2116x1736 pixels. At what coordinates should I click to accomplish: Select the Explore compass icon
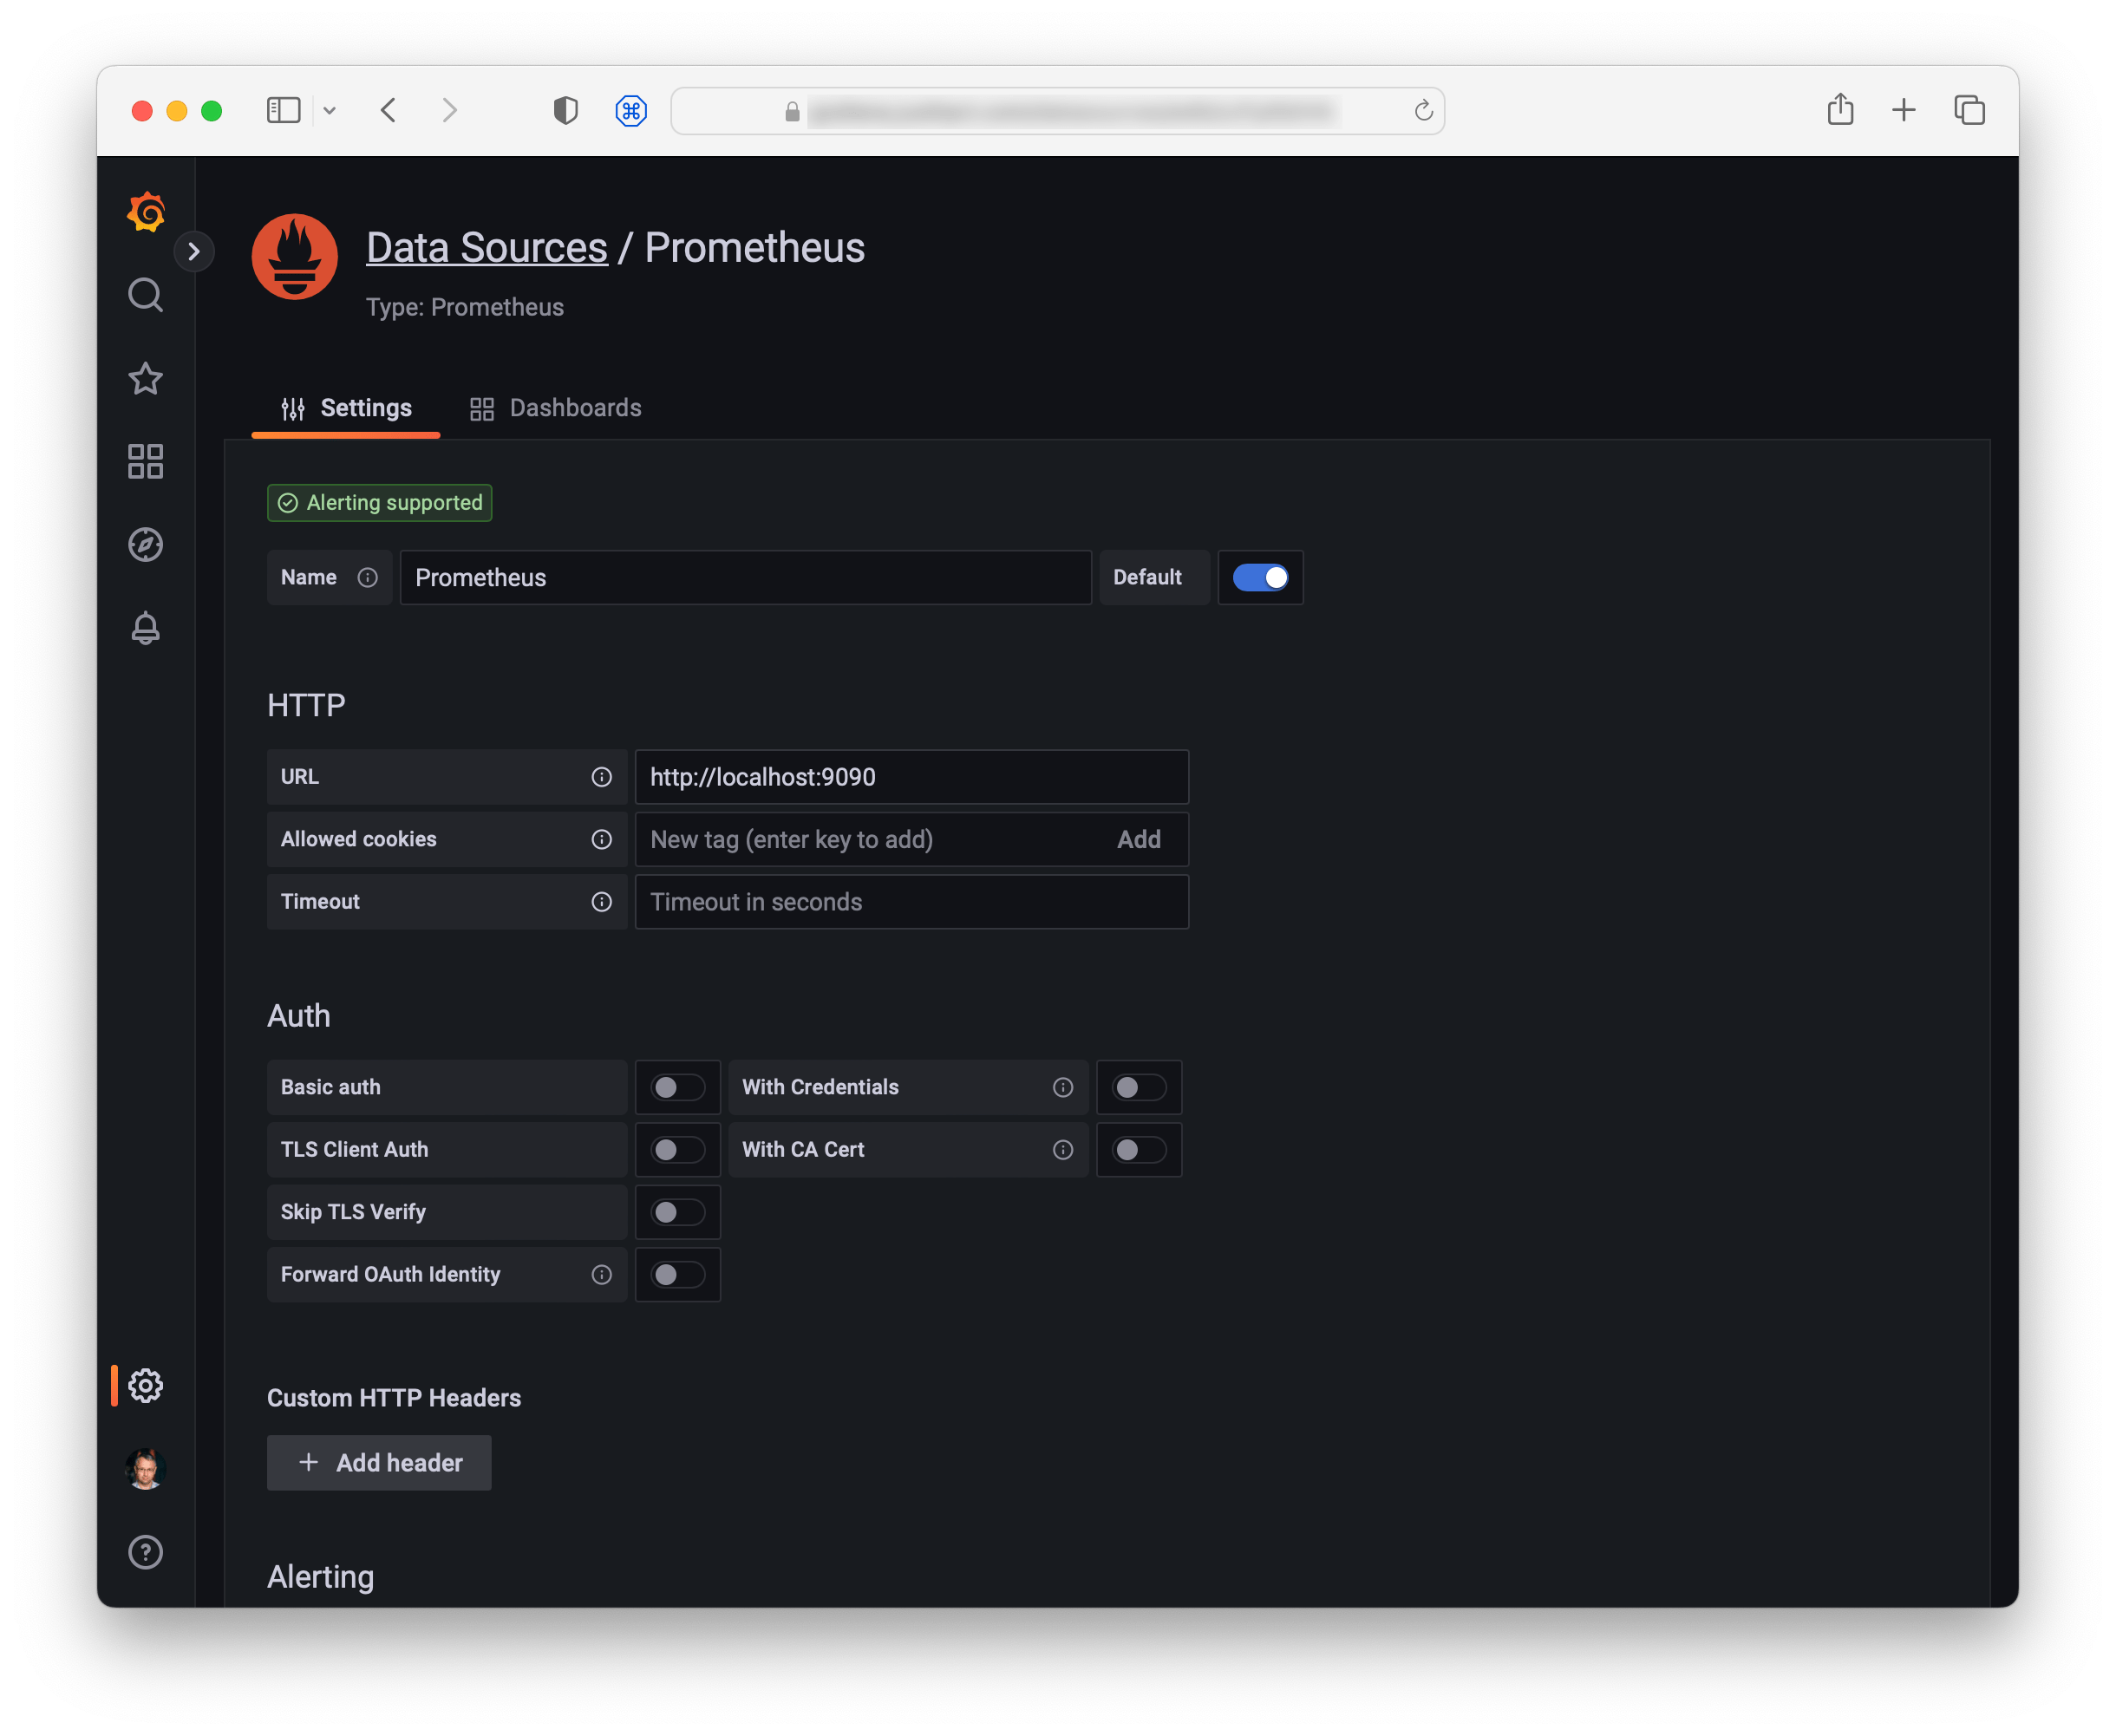point(146,544)
